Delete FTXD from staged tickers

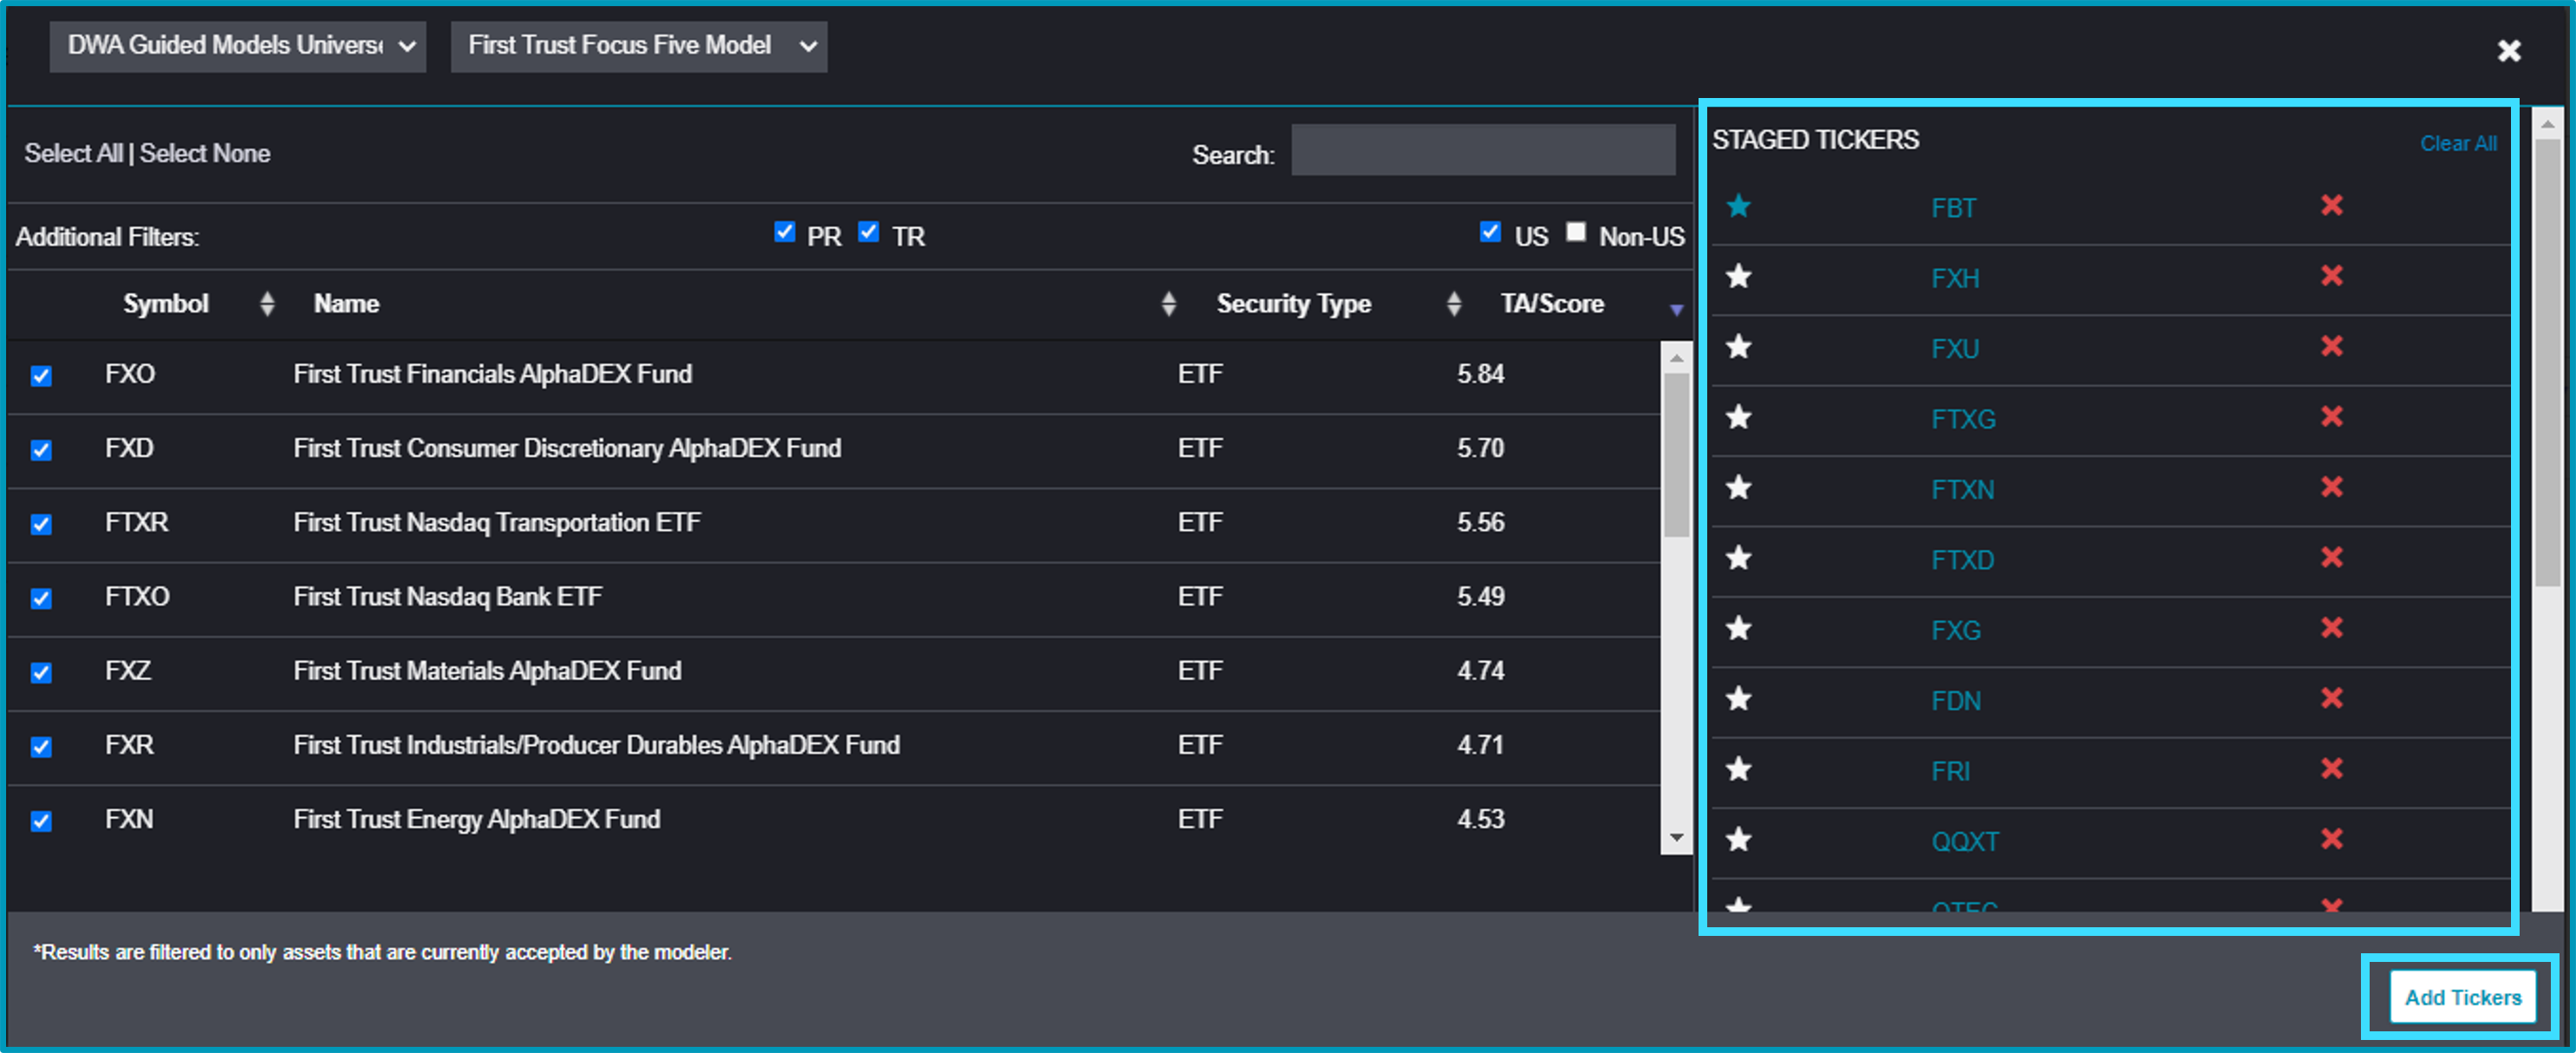pos(2332,557)
